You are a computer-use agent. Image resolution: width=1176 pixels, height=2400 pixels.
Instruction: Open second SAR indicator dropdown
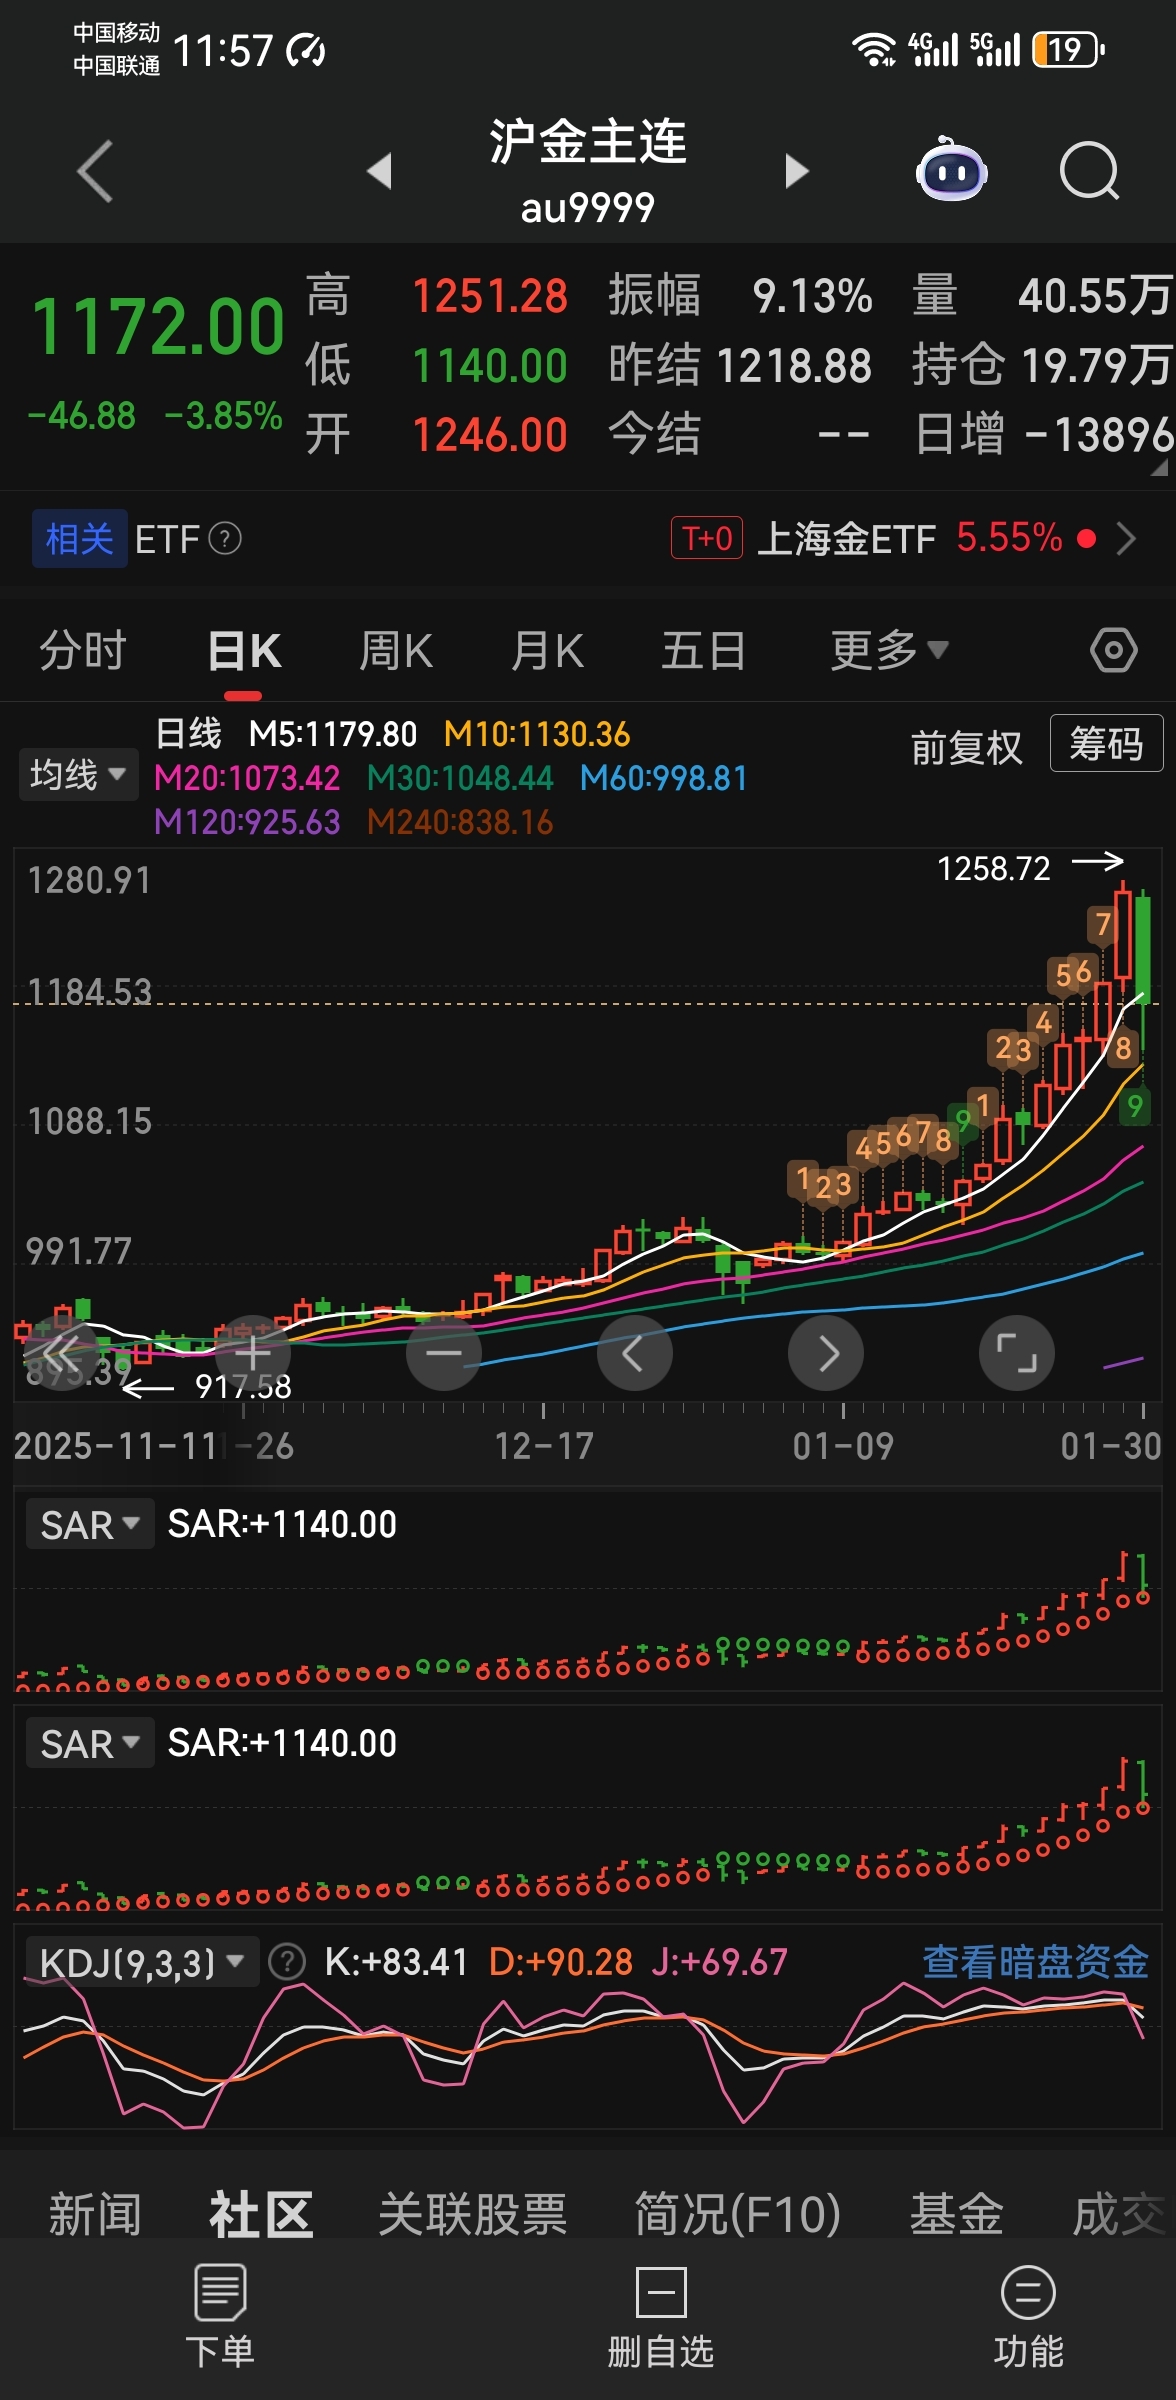(90, 1744)
